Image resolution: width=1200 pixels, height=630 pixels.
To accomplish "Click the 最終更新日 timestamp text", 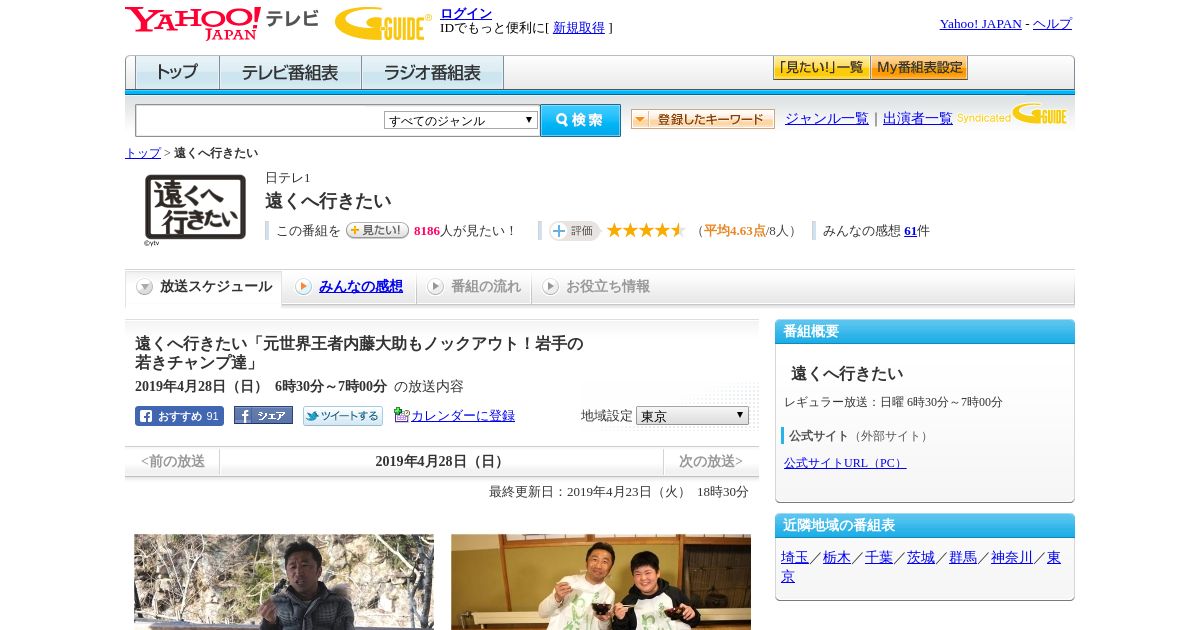I will click(x=619, y=492).
